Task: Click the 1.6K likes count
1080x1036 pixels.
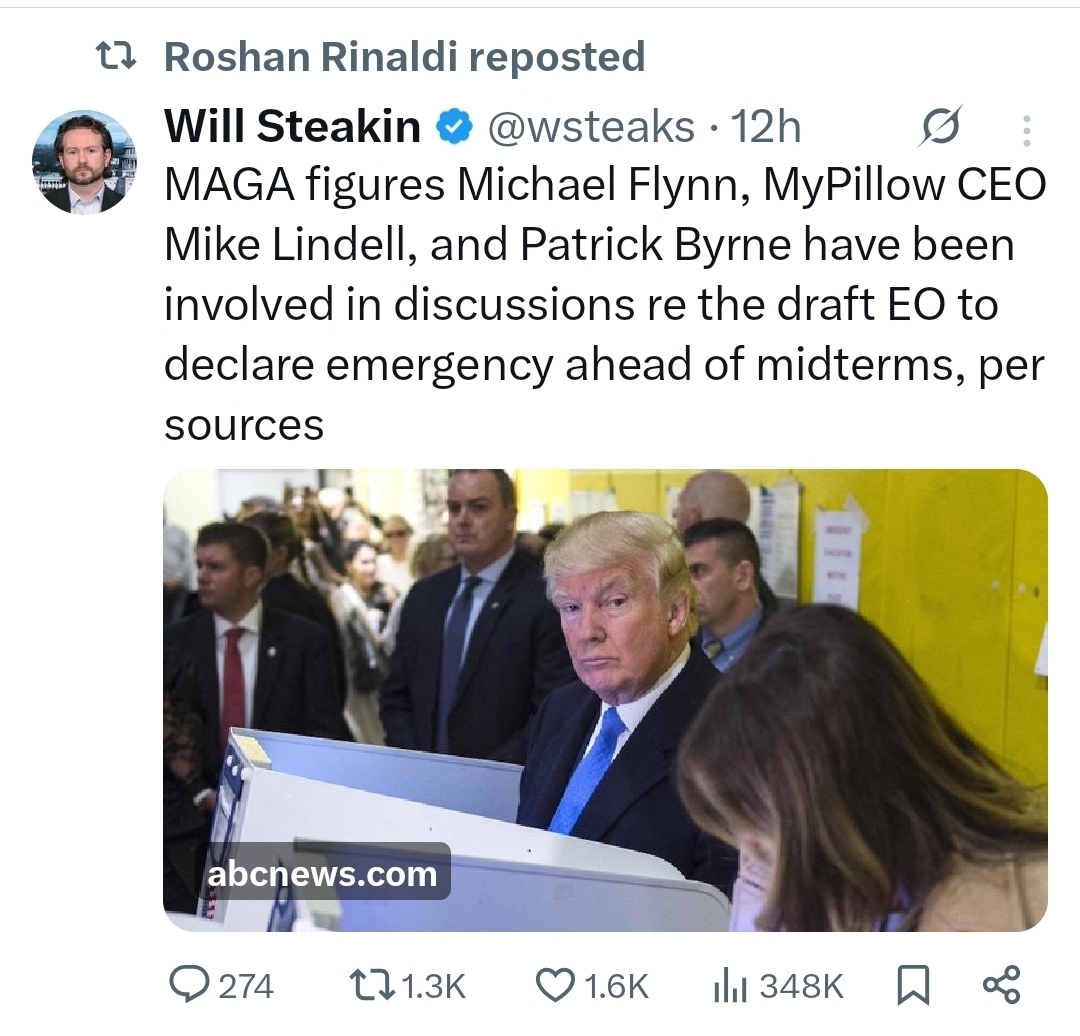Action: click(616, 987)
